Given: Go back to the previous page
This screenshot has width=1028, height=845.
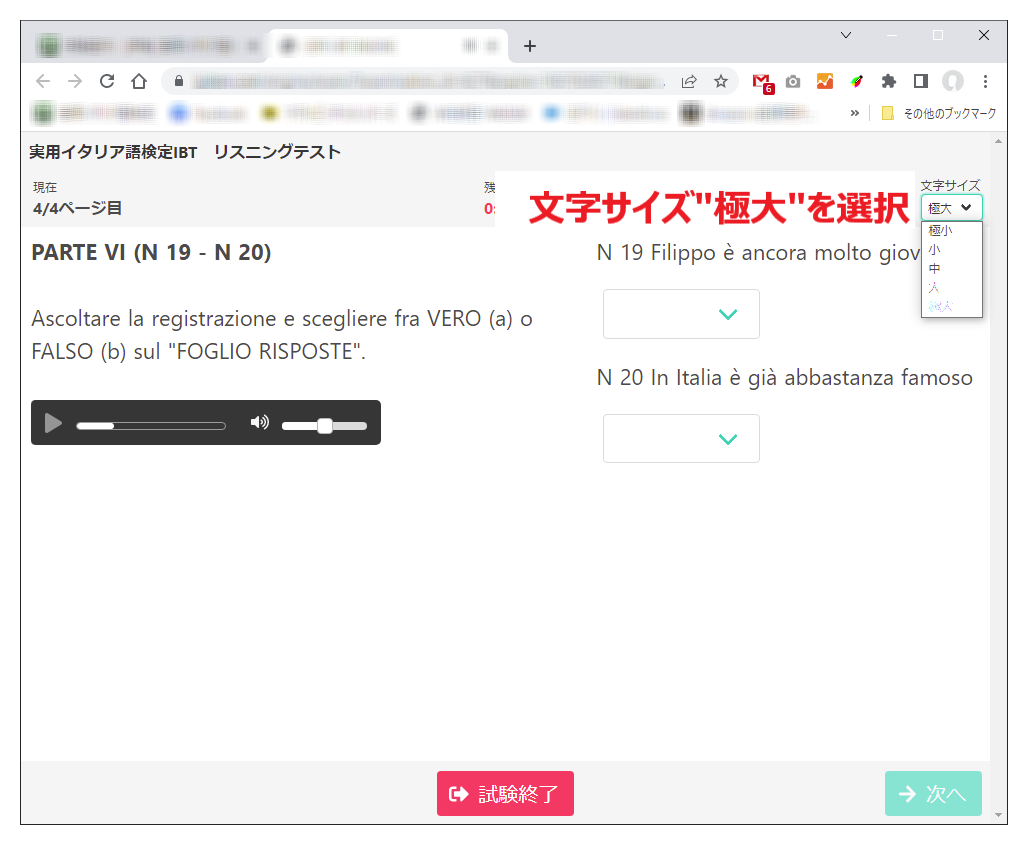Looking at the screenshot, I should point(43,81).
